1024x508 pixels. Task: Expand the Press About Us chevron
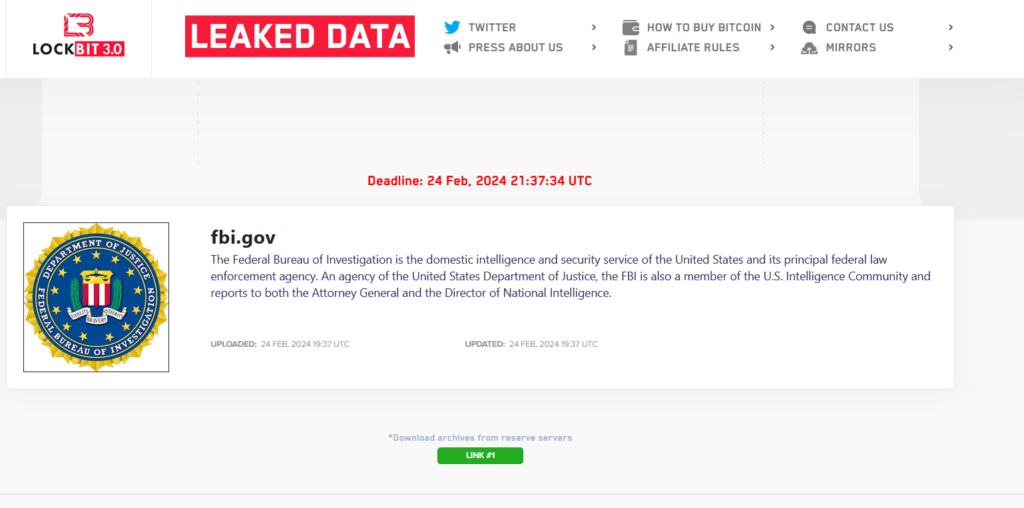click(594, 47)
